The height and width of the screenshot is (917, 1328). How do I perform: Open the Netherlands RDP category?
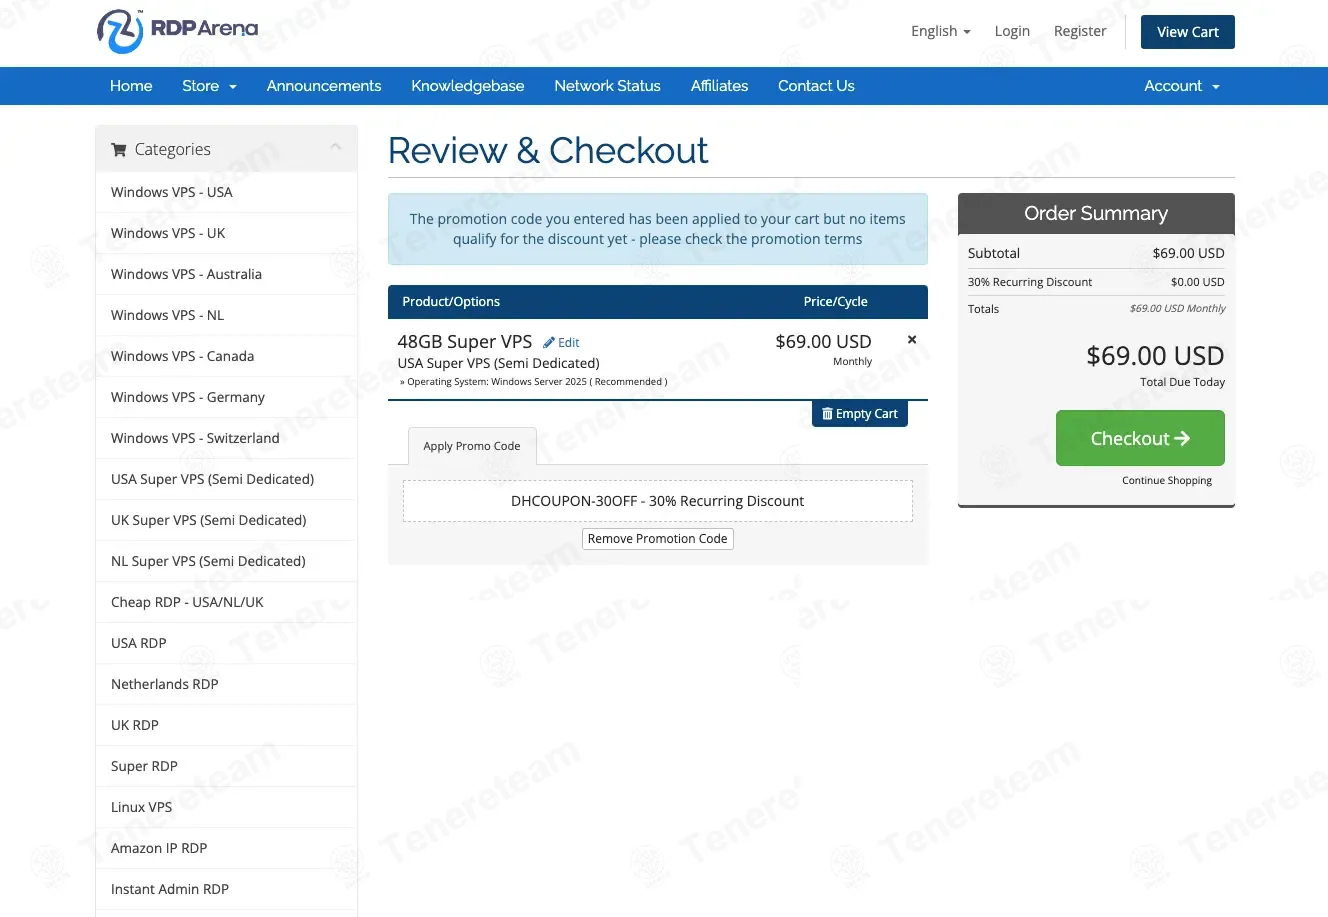click(x=226, y=684)
